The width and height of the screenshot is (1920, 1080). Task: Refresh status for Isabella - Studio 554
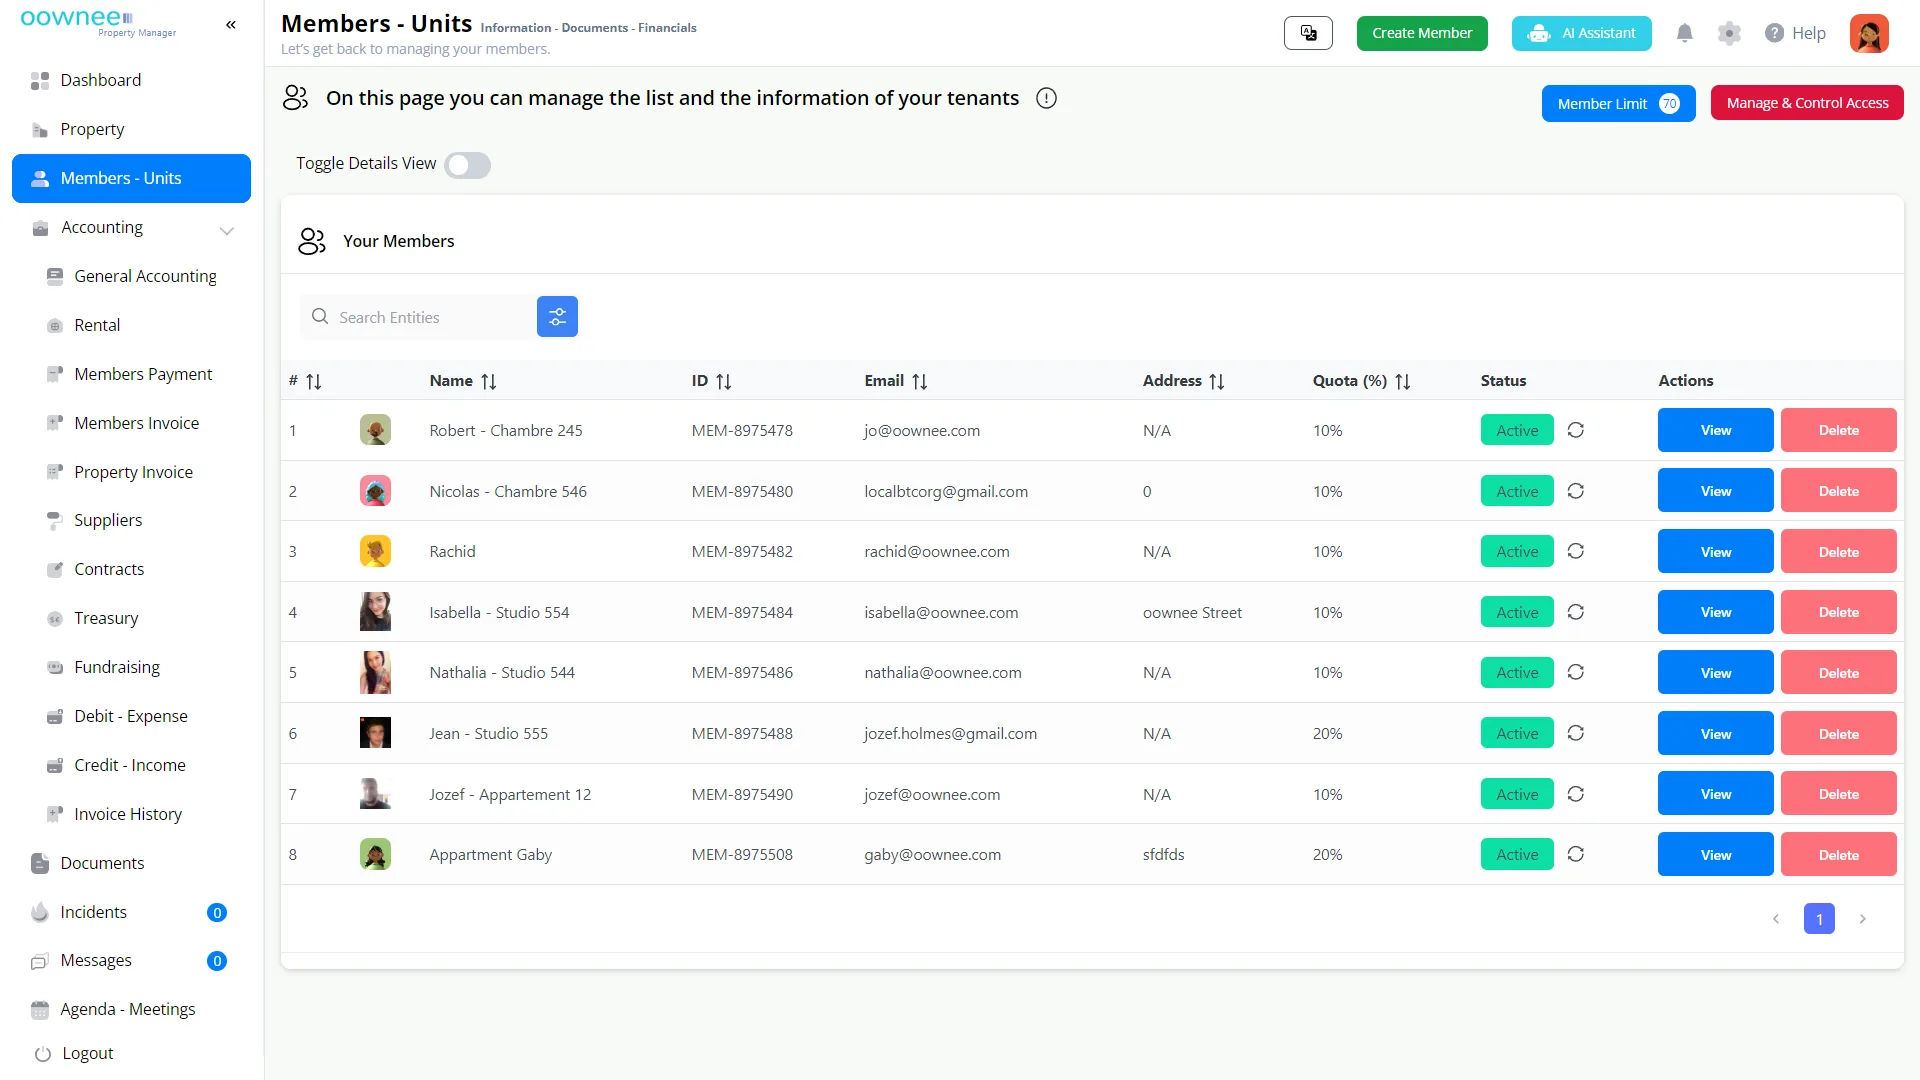coord(1576,612)
